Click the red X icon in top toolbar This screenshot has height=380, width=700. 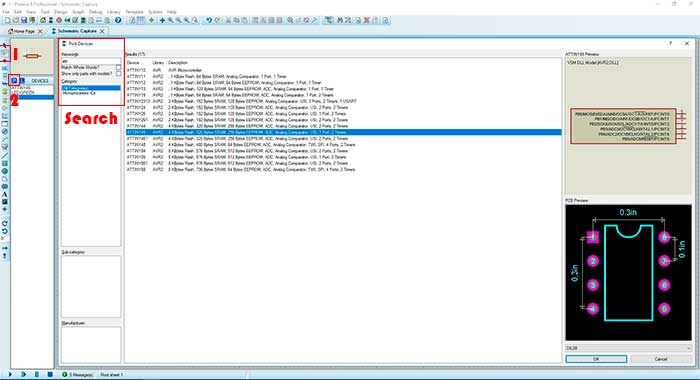click(367, 21)
